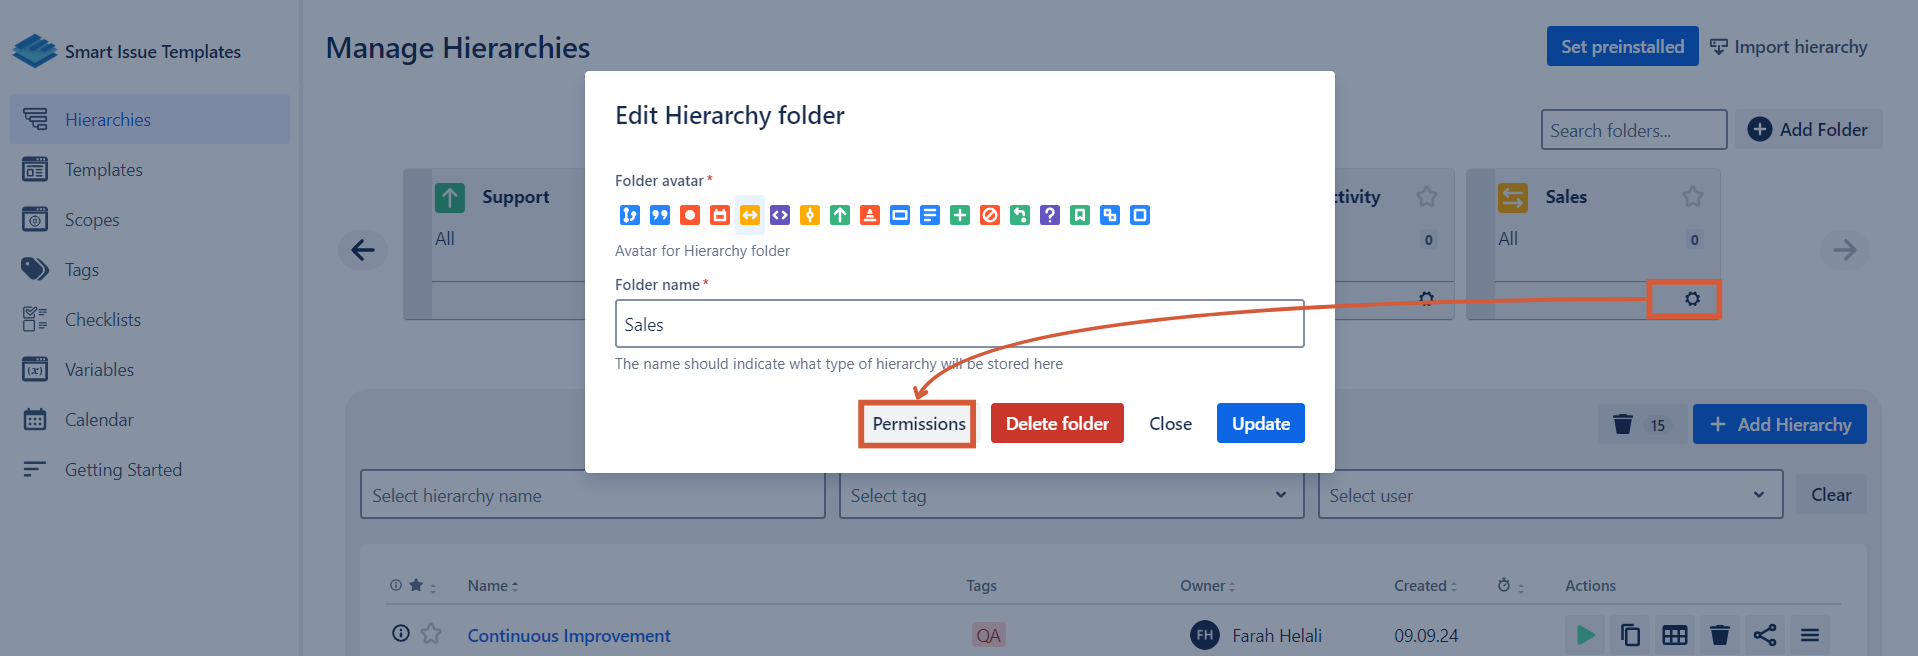Open settings gear on Sales folder
The width and height of the screenshot is (1918, 656).
1691,299
